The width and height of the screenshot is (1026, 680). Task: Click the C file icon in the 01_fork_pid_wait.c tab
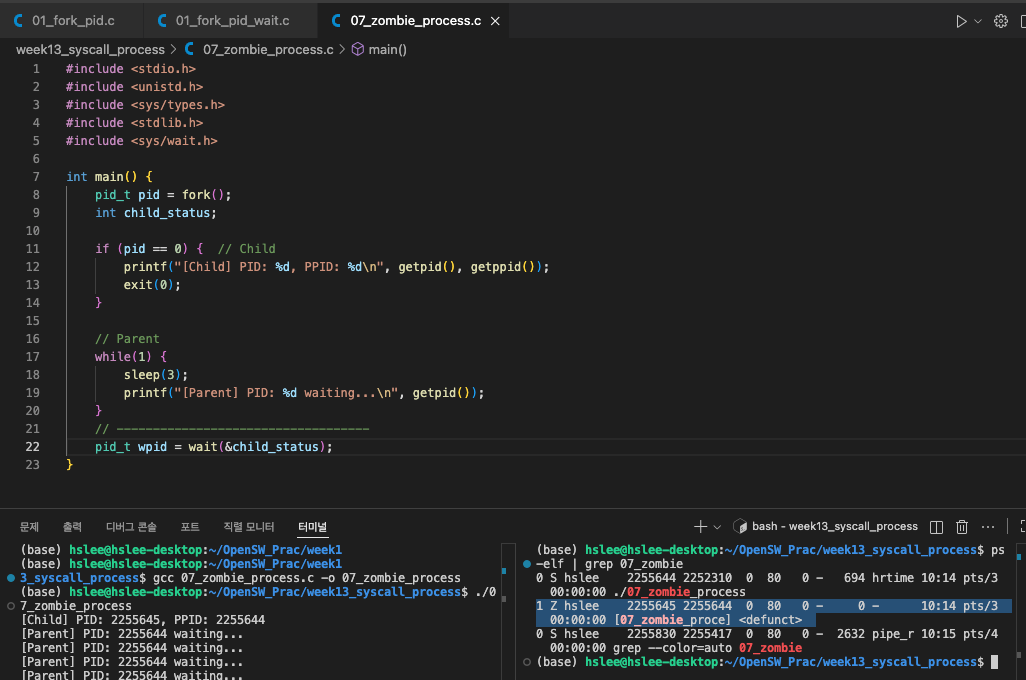click(162, 21)
